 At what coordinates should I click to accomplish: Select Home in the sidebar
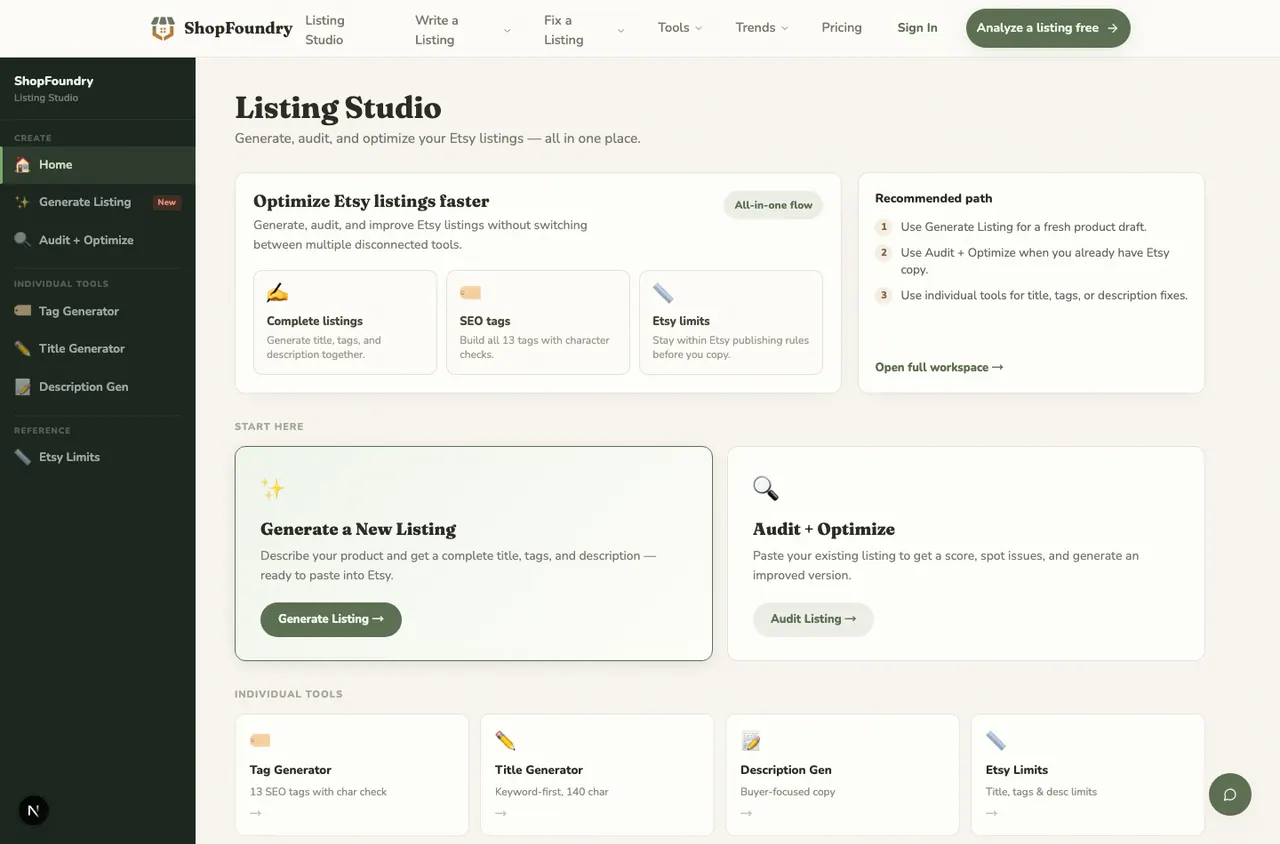click(98, 165)
